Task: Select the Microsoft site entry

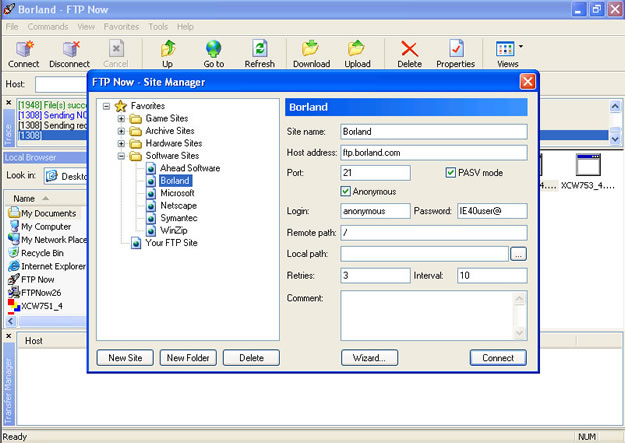Action: [177, 193]
